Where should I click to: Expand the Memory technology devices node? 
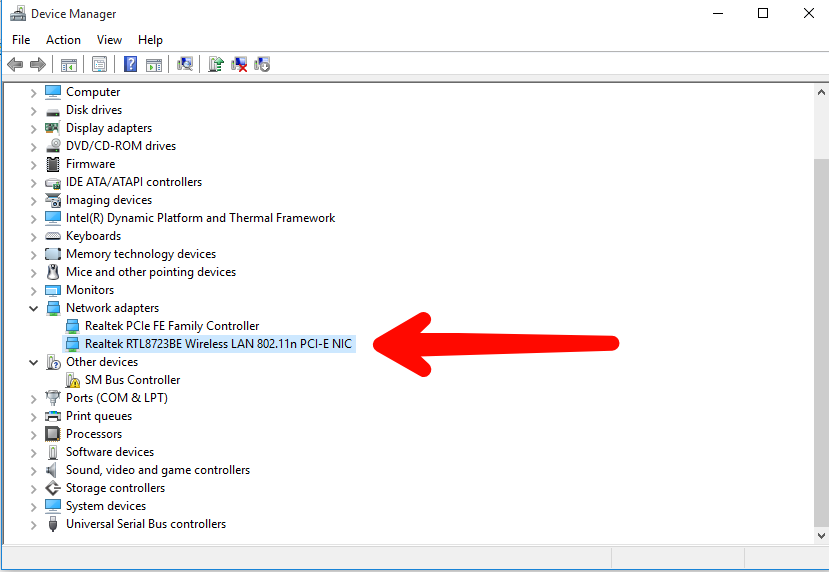tap(33, 254)
